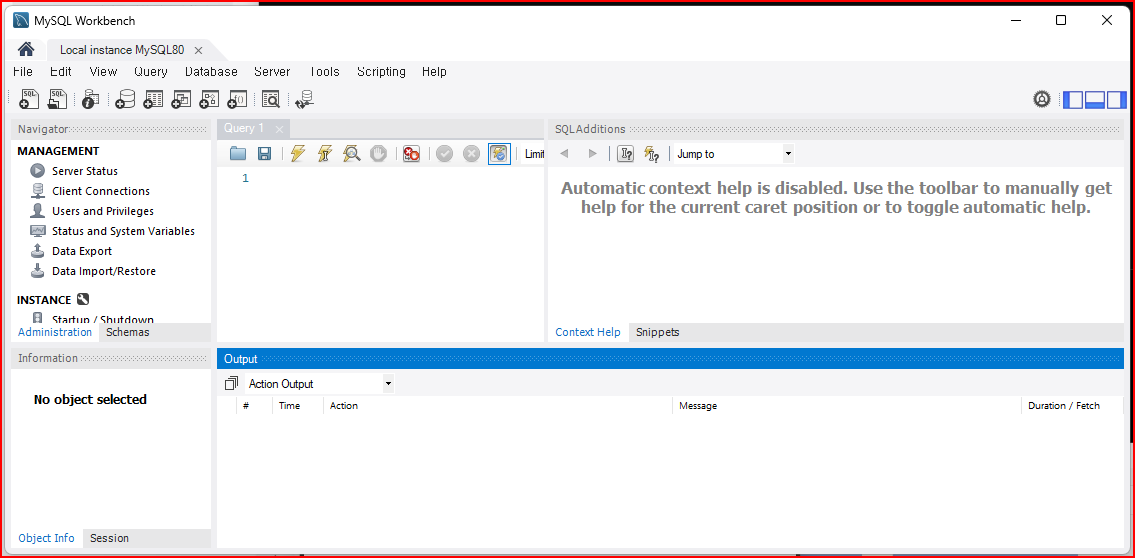This screenshot has width=1135, height=558.
Task: Toggle the bottom output panel visibility
Action: [1094, 100]
